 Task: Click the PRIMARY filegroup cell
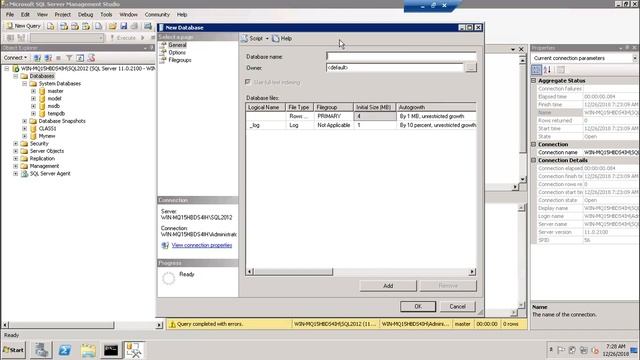pyautogui.click(x=333, y=116)
